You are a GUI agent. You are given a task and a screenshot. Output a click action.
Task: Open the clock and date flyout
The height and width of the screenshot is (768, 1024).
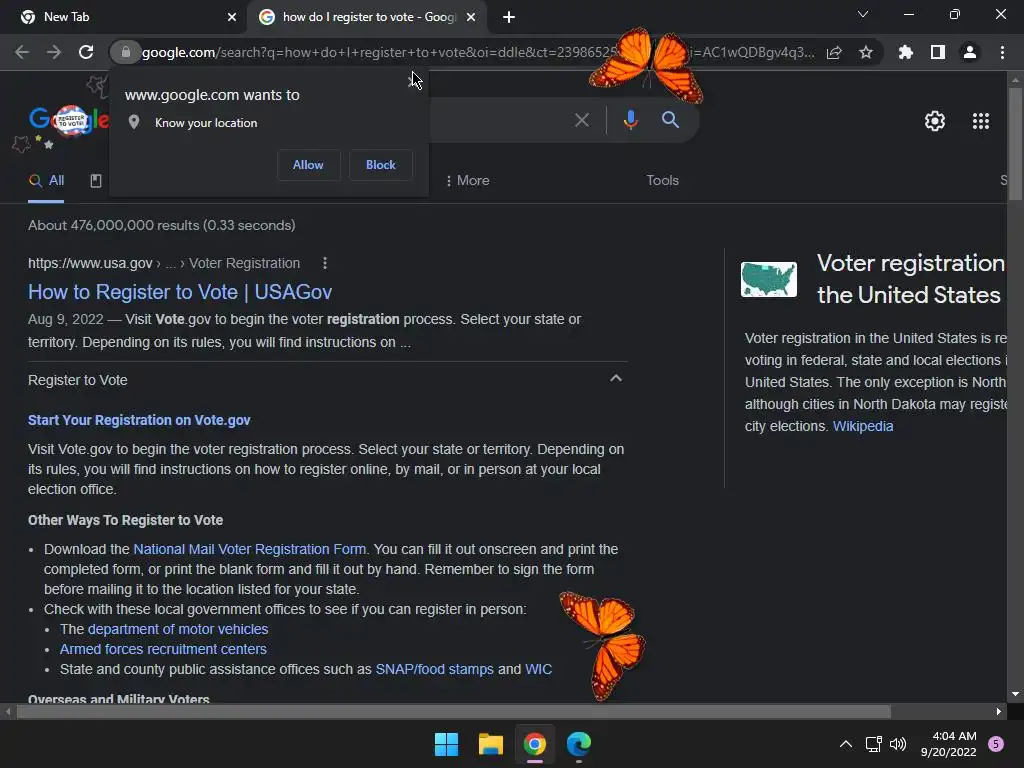[948, 744]
